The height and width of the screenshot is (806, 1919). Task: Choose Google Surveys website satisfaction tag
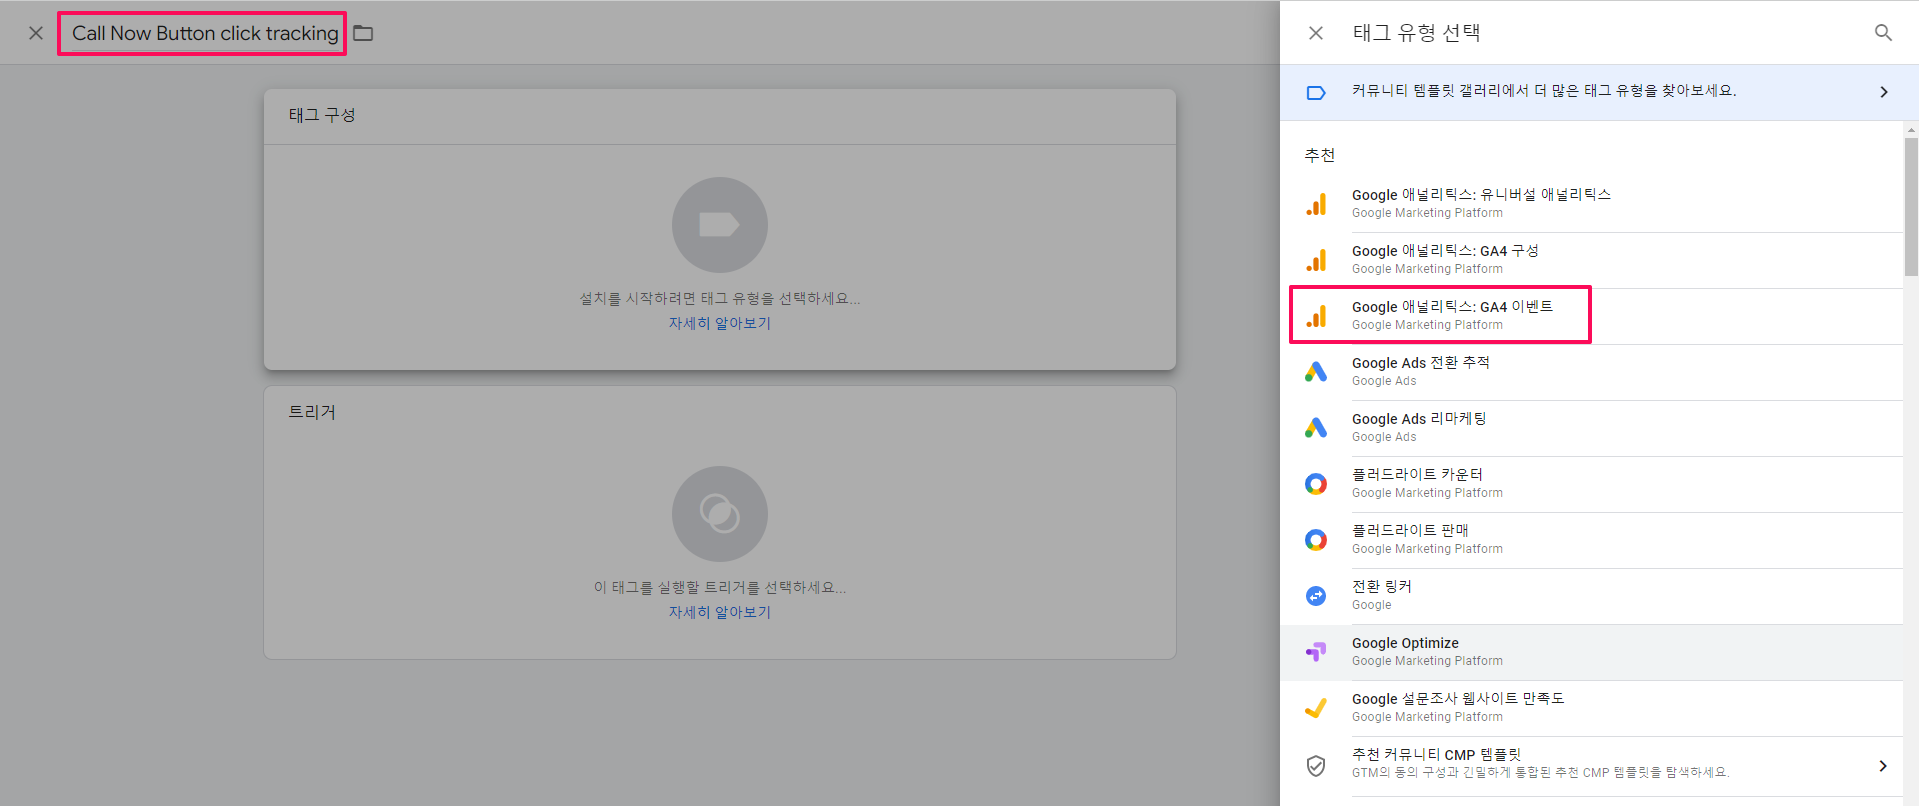click(1592, 708)
